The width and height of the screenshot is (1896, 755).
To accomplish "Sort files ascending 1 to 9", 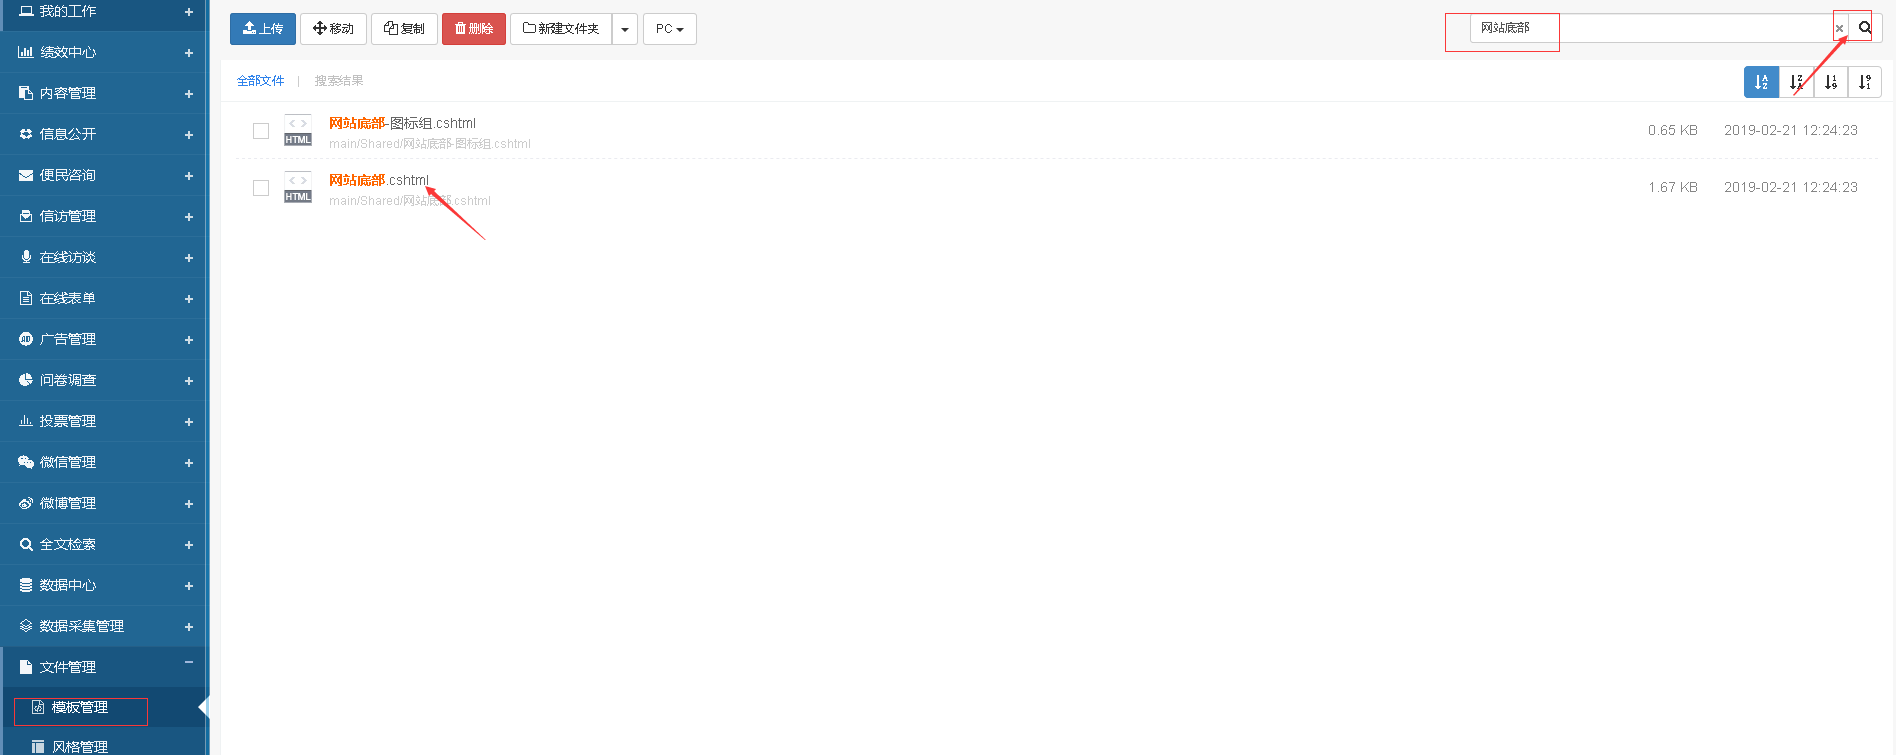I will tap(1831, 82).
